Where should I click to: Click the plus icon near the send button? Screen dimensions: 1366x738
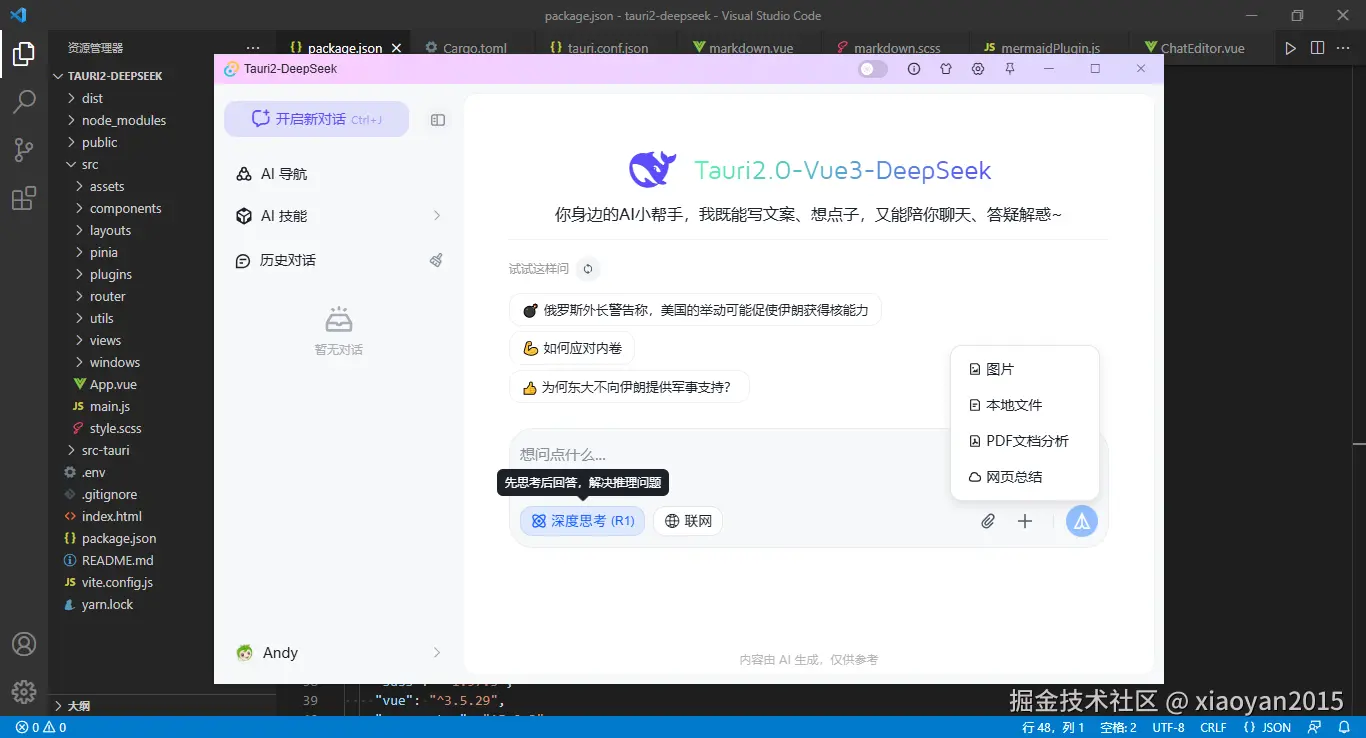tap(1024, 521)
